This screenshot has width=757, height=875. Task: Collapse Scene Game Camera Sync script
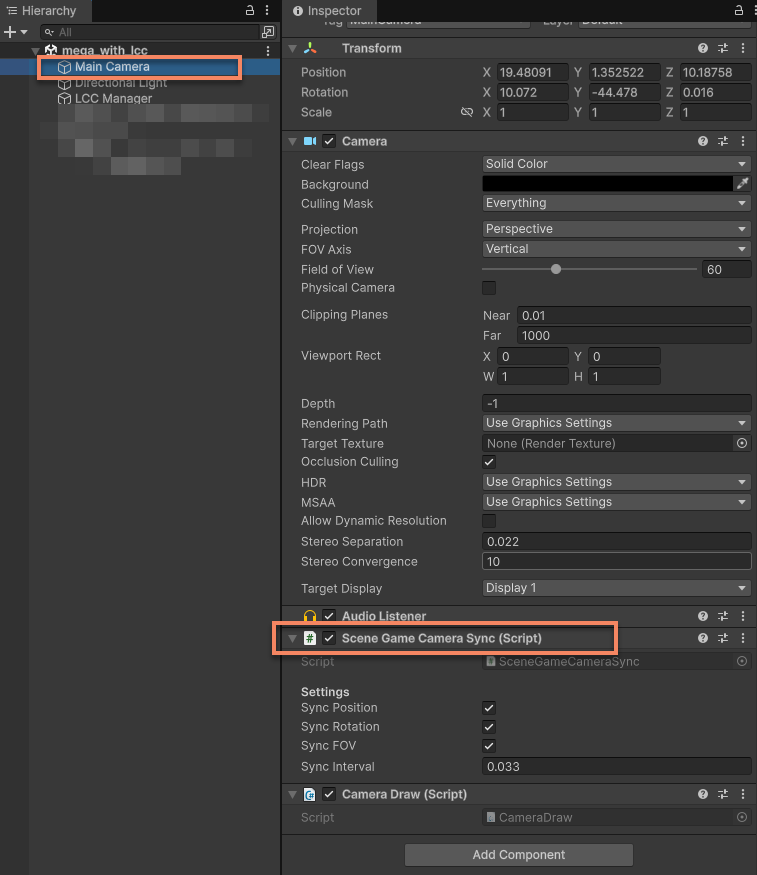pos(292,638)
